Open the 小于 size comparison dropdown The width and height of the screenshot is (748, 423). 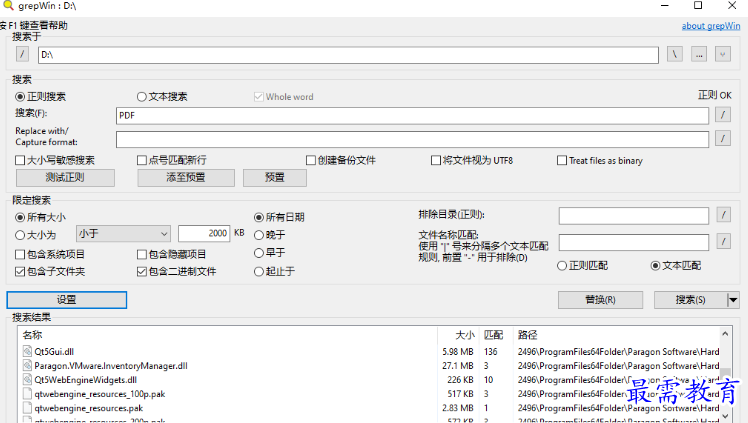(x=123, y=234)
